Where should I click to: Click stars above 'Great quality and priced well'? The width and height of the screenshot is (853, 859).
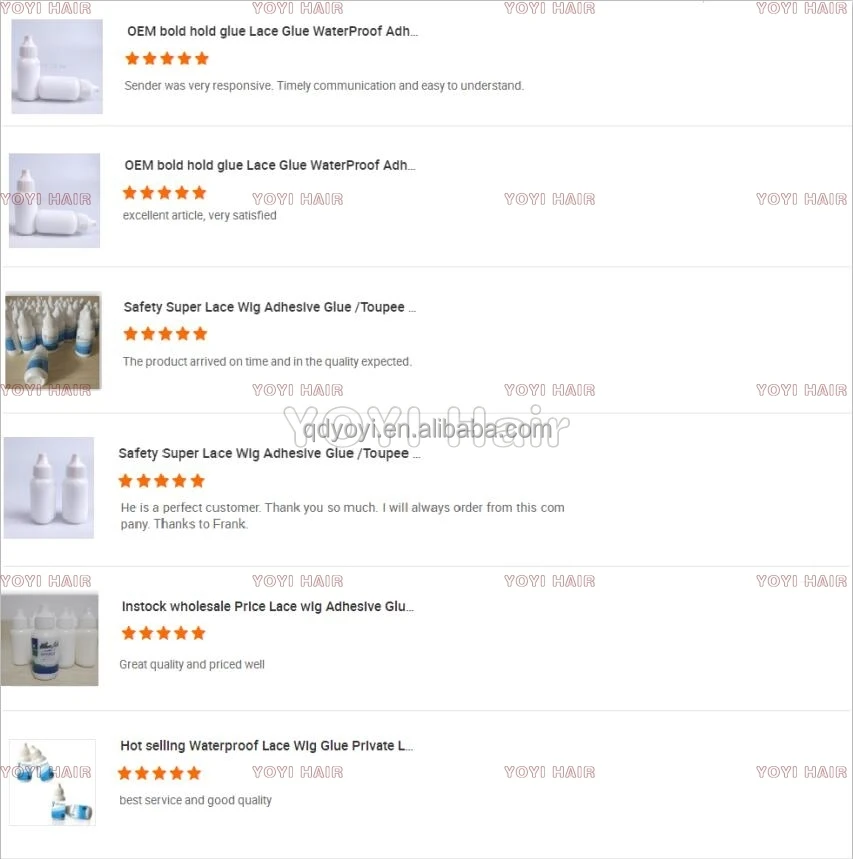(x=163, y=633)
